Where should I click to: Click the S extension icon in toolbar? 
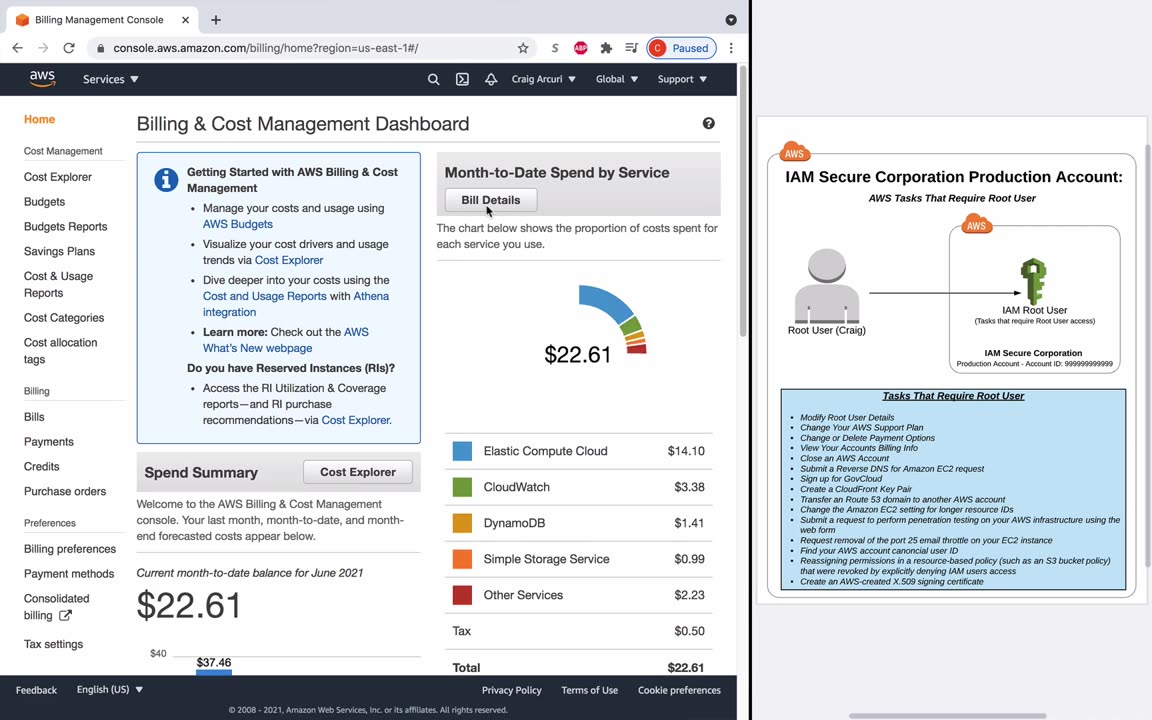click(555, 48)
